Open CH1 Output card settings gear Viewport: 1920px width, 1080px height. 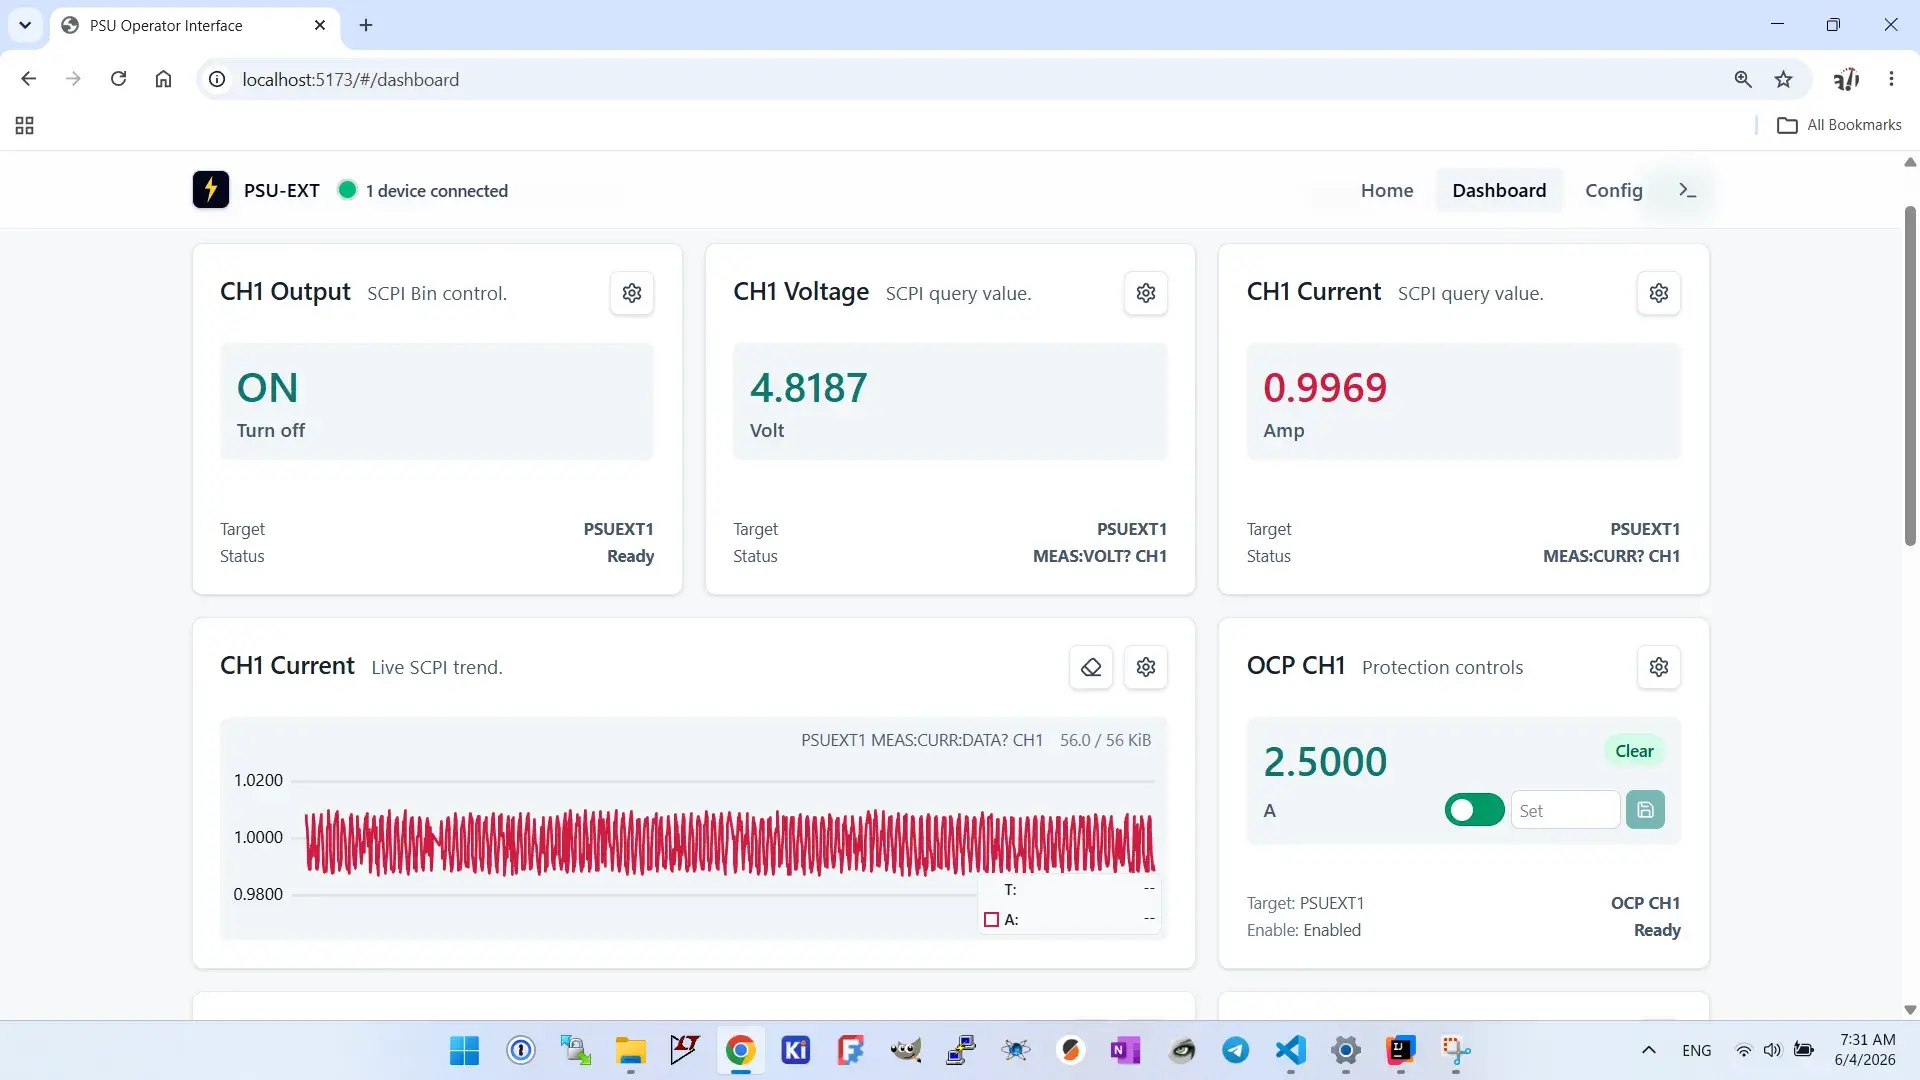(632, 293)
